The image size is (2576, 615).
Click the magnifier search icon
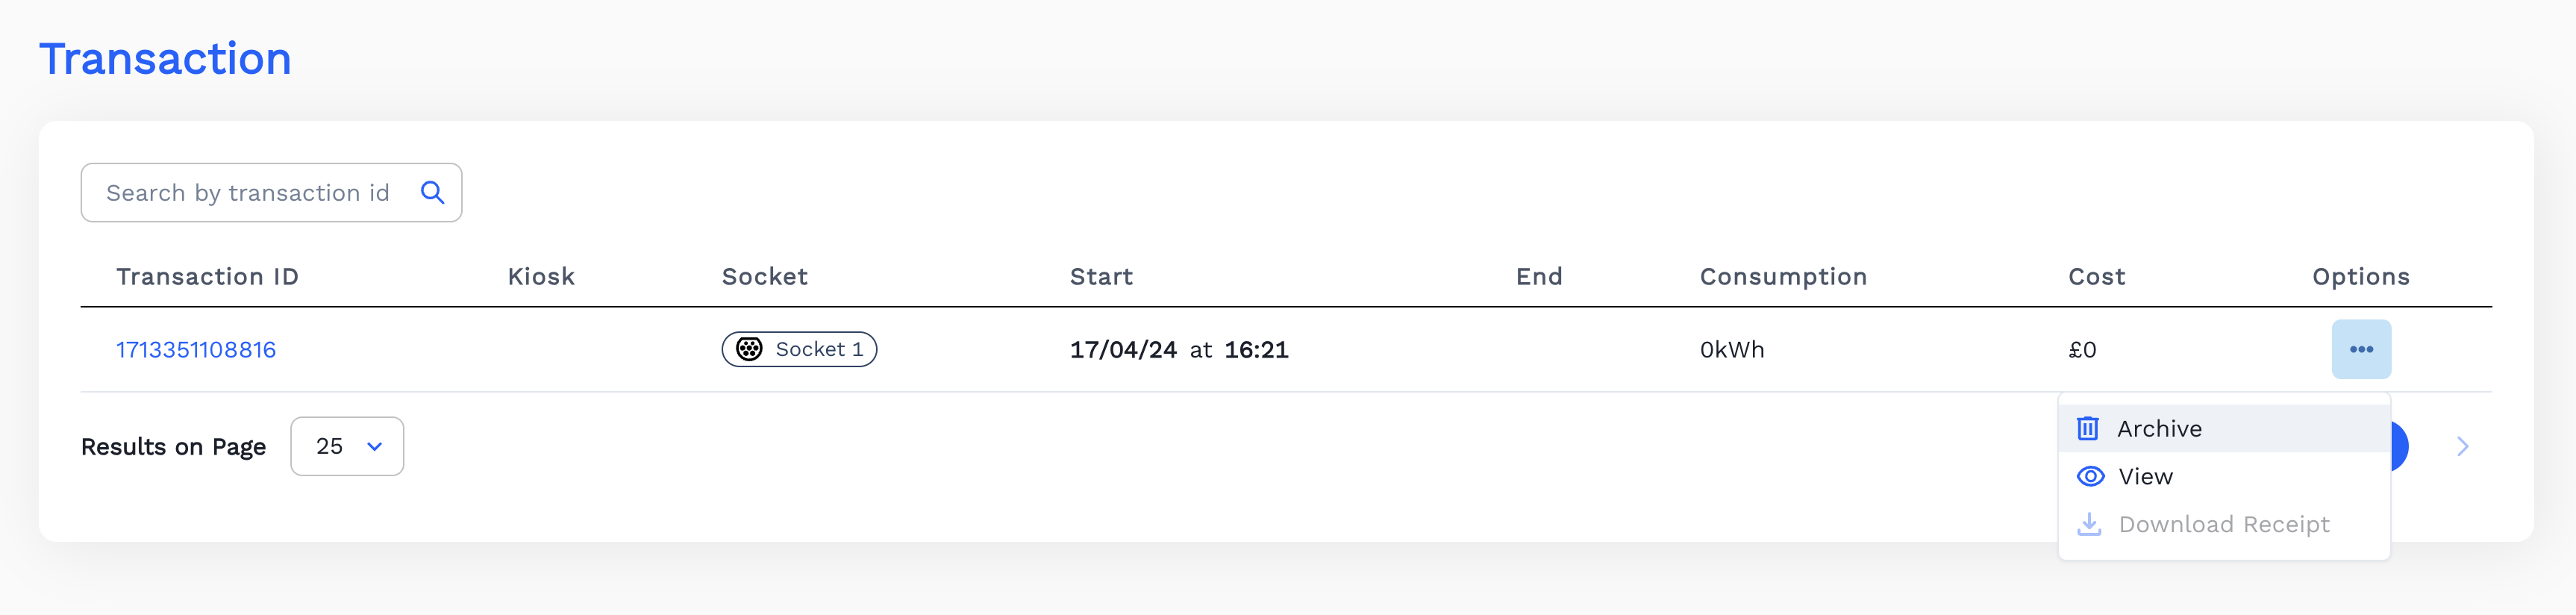click(432, 192)
